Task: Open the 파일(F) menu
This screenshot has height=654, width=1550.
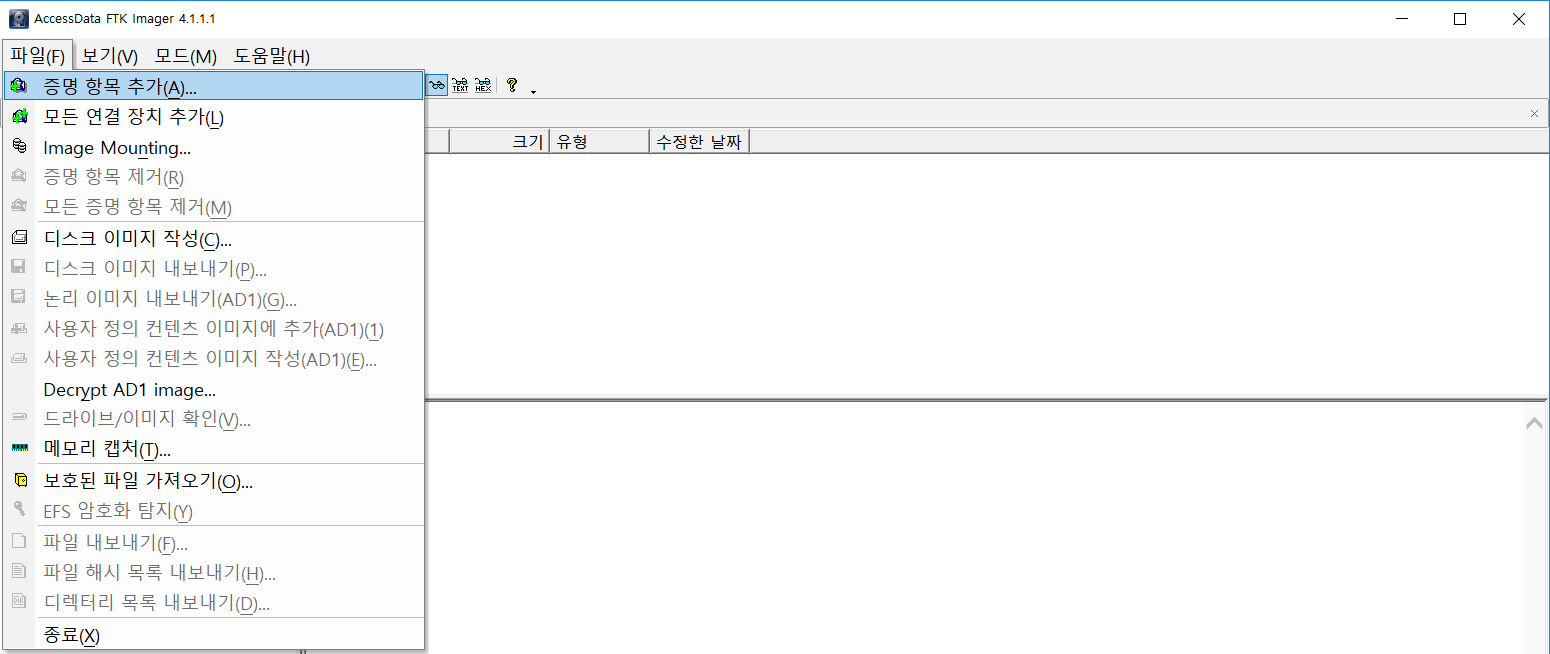Action: pos(37,56)
